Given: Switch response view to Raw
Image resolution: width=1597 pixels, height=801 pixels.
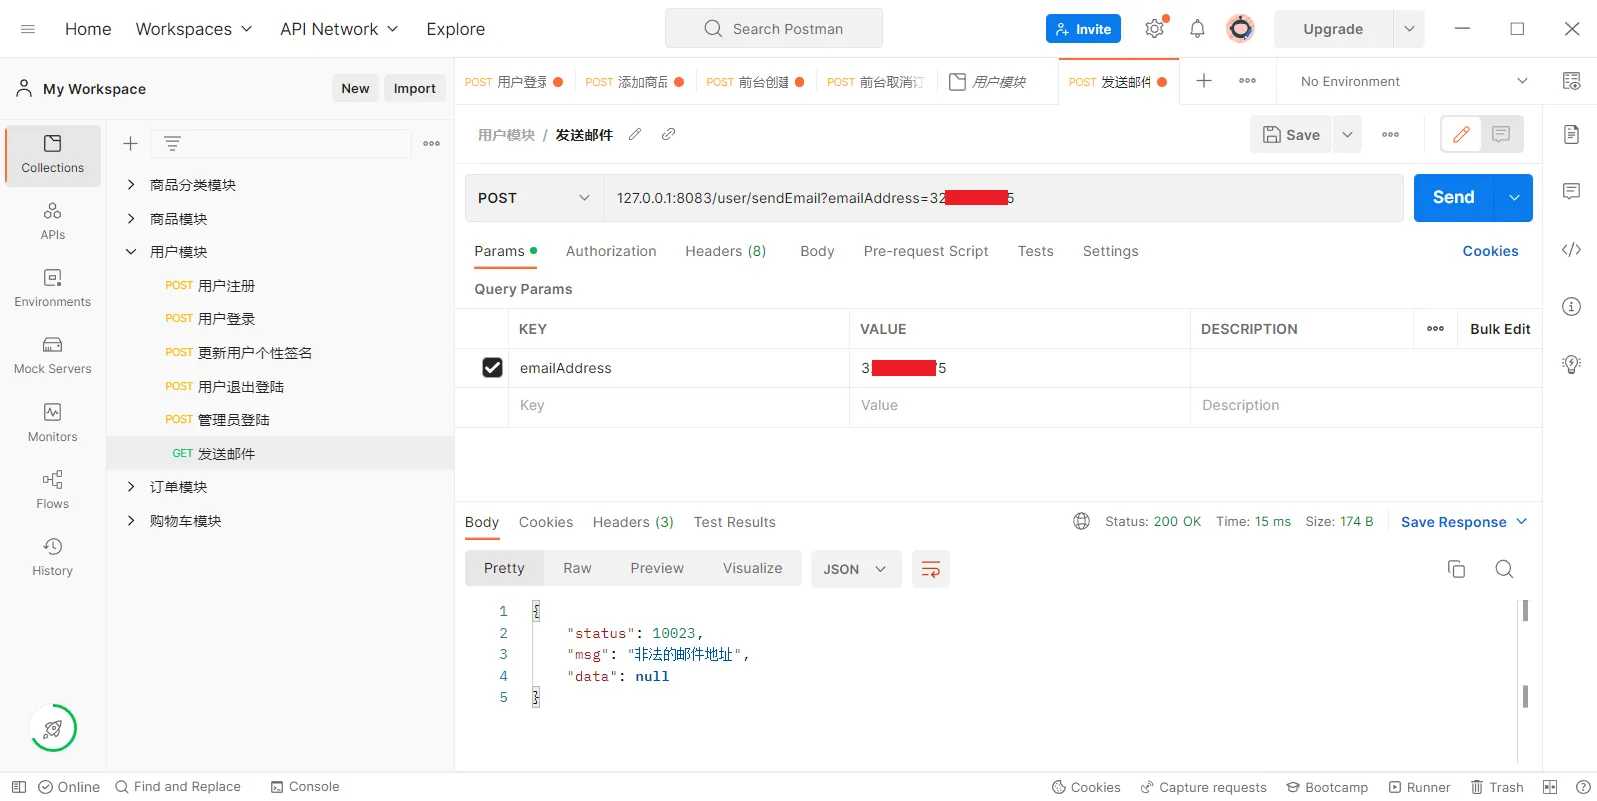Looking at the screenshot, I should [x=577, y=568].
